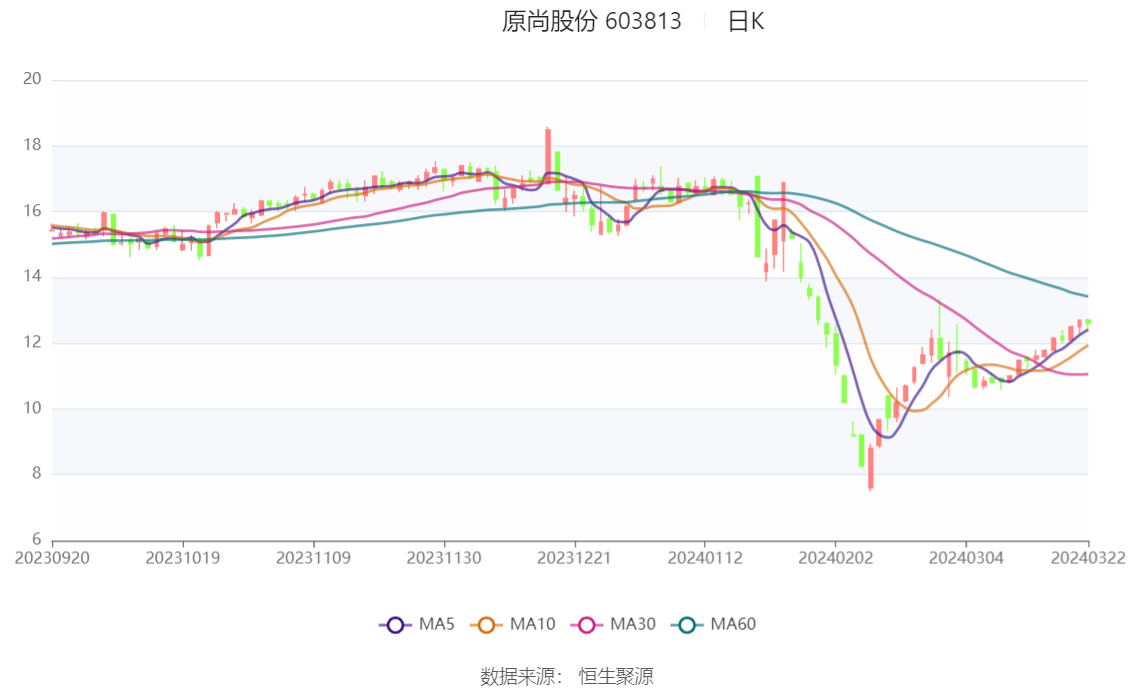Click the tallest red candlestick peaking above 18
The height and width of the screenshot is (689, 1134).
pos(548,155)
